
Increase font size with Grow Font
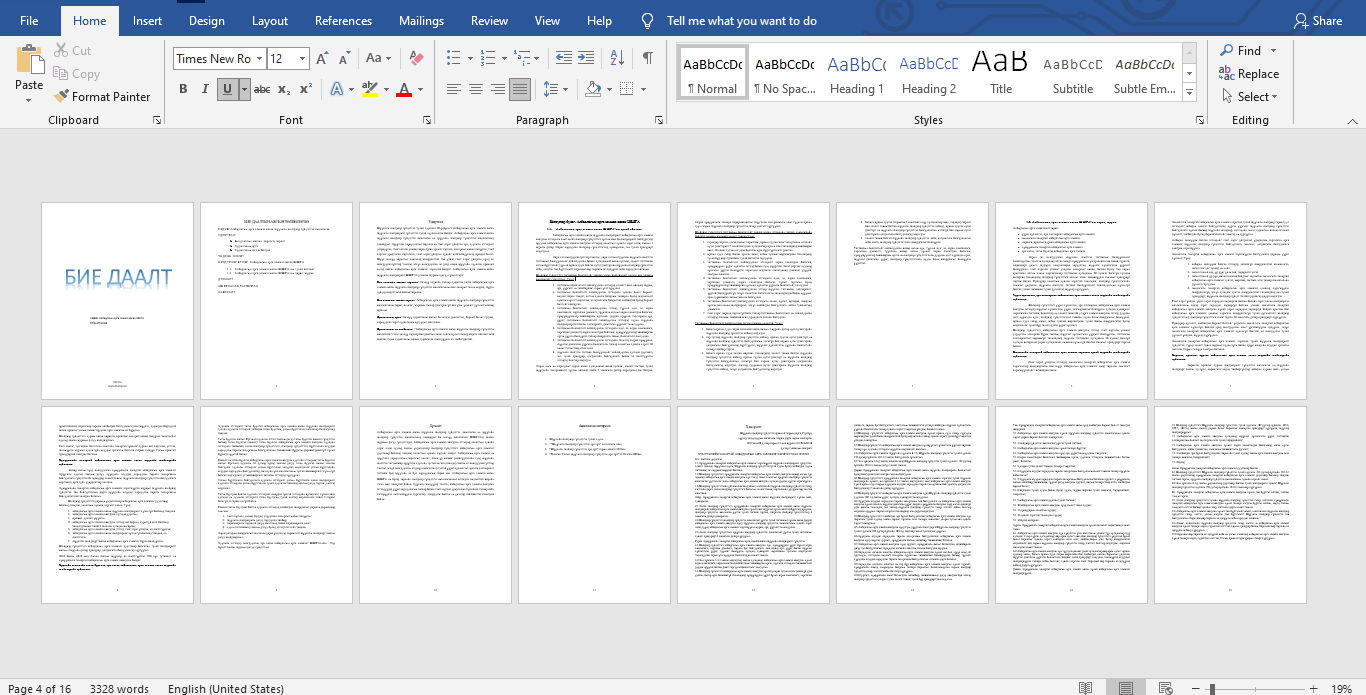[x=322, y=59]
